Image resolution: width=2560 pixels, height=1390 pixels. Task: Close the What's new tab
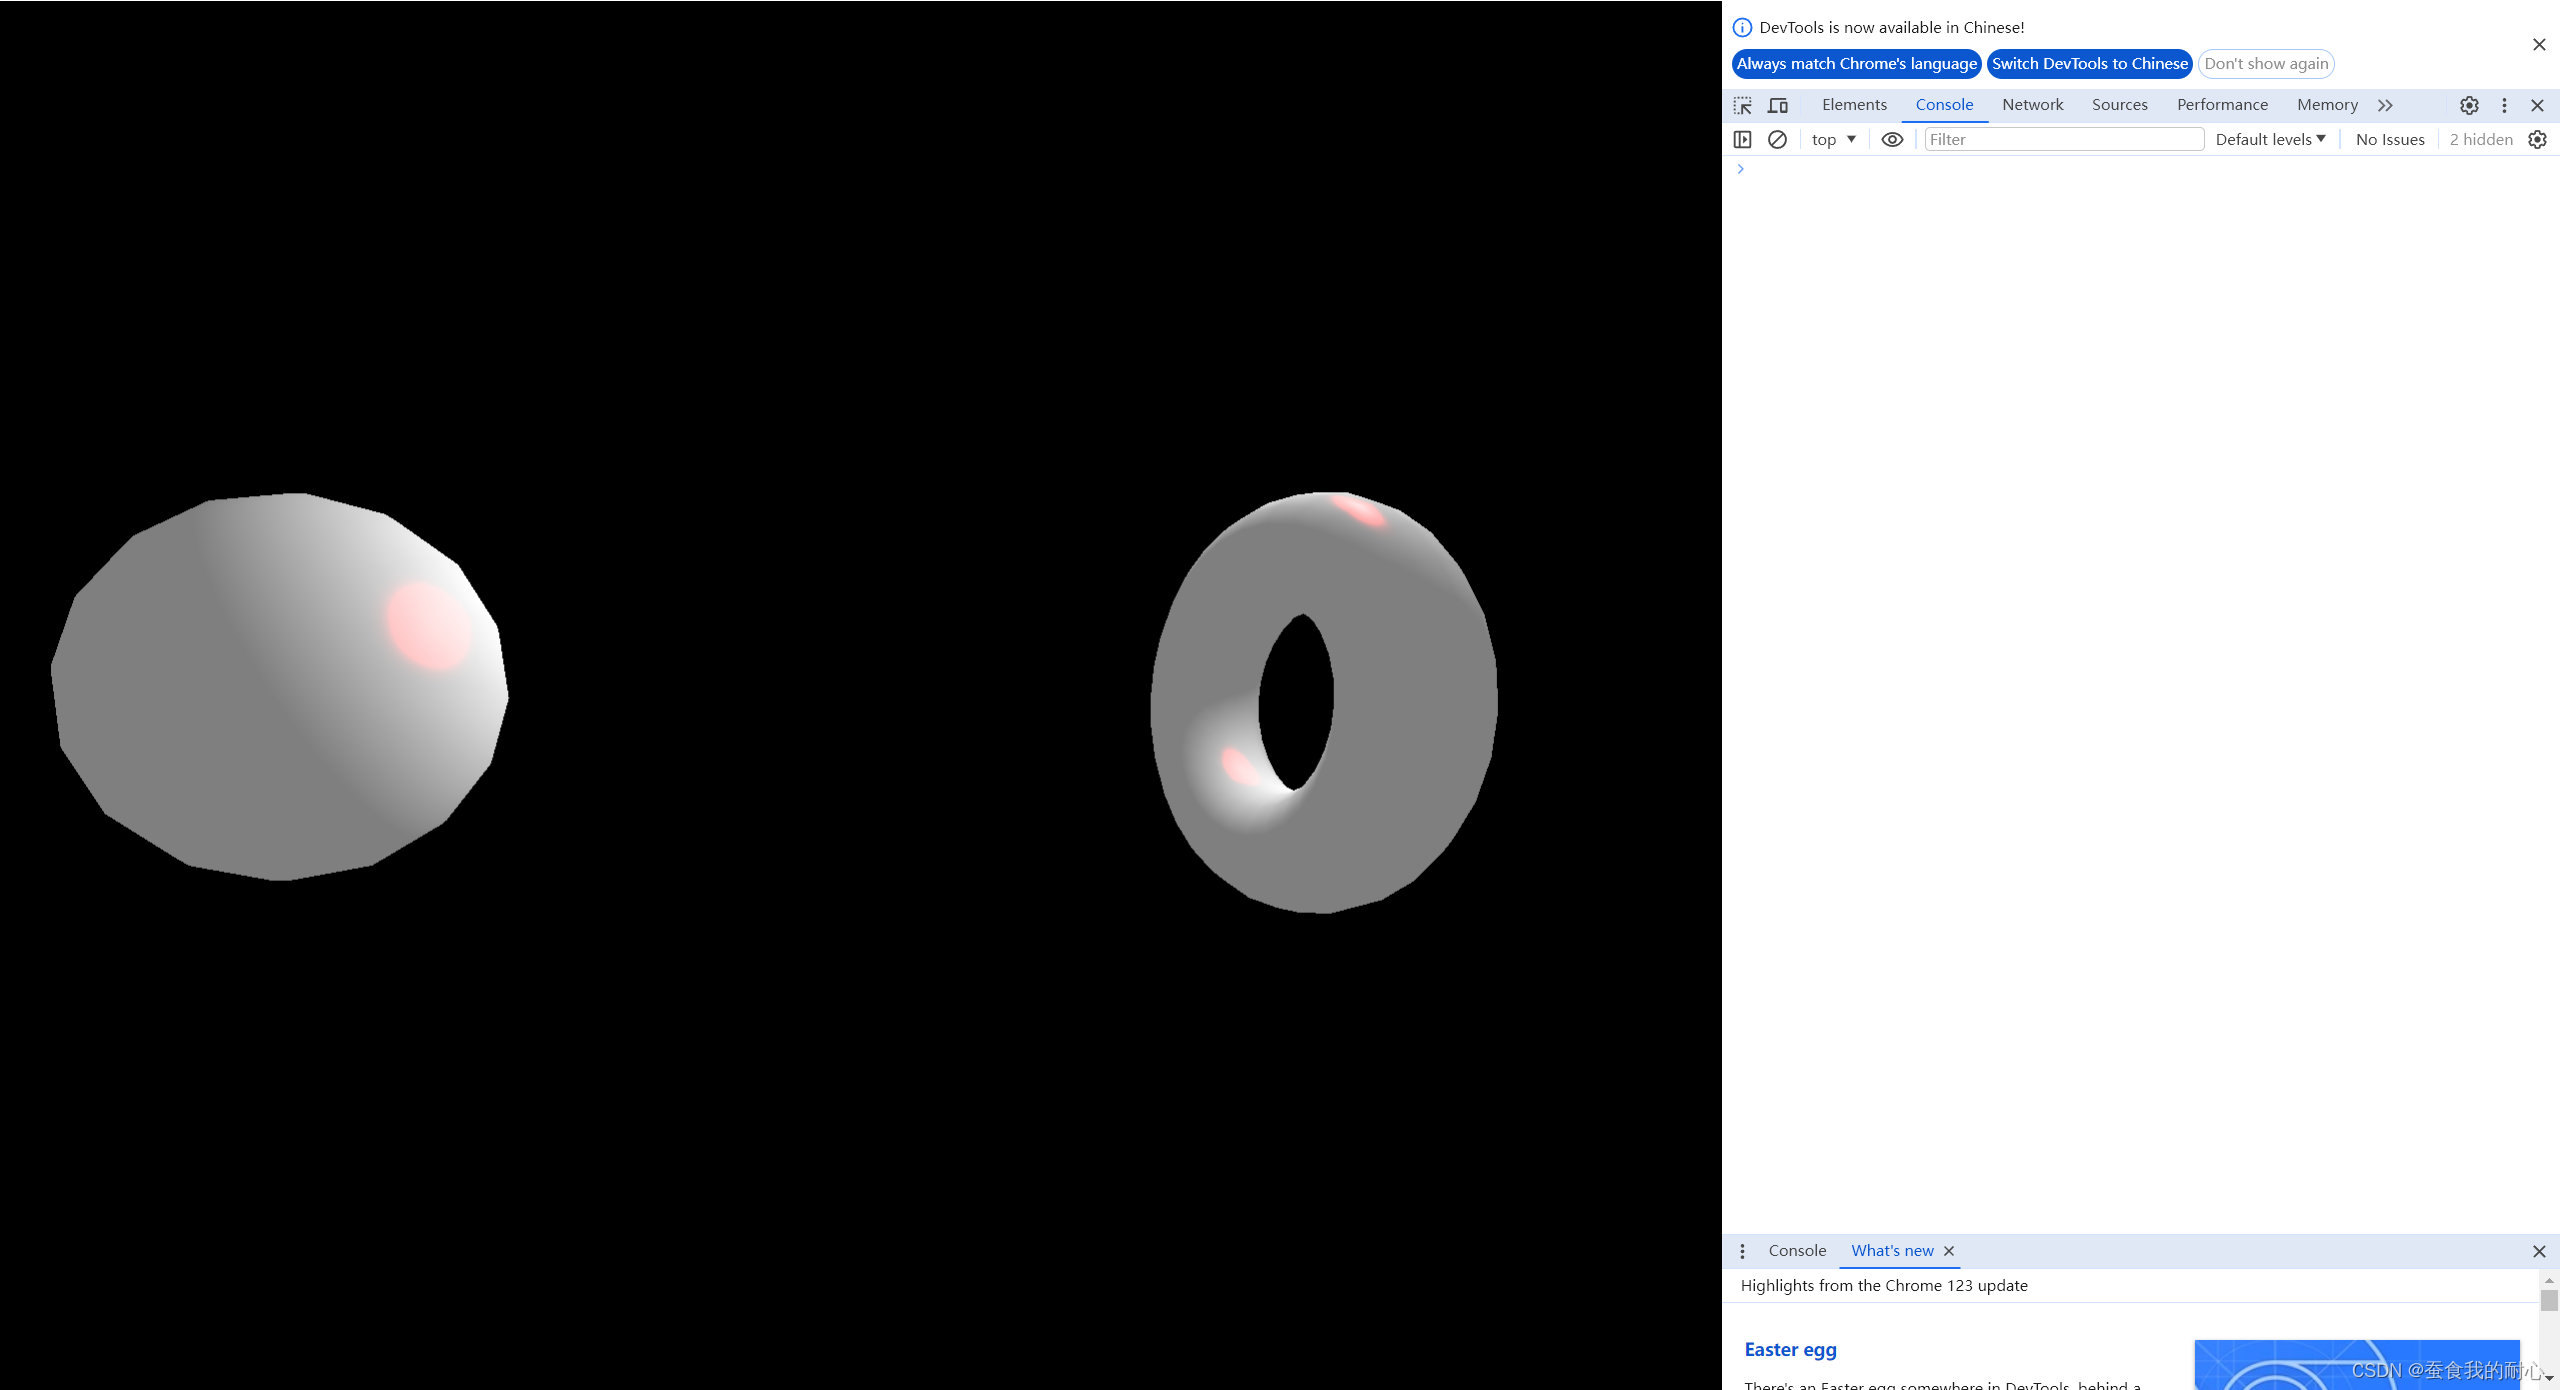tap(1949, 1251)
